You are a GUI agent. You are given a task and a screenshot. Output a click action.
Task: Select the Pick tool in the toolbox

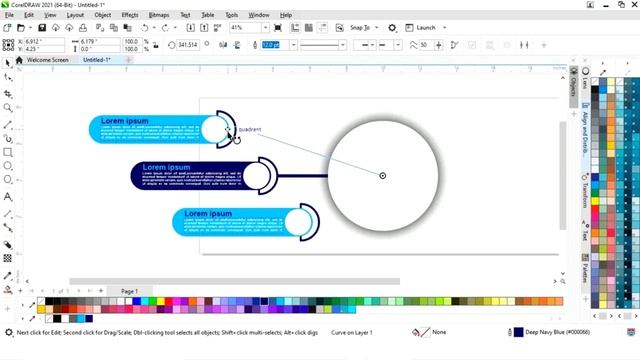click(x=7, y=63)
